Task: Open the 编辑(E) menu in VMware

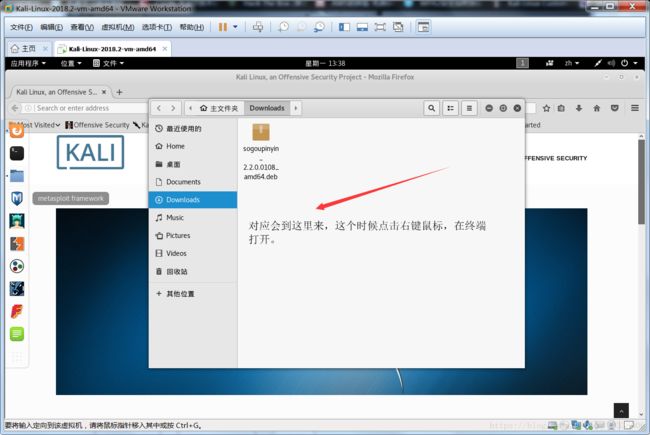Action: [51, 27]
